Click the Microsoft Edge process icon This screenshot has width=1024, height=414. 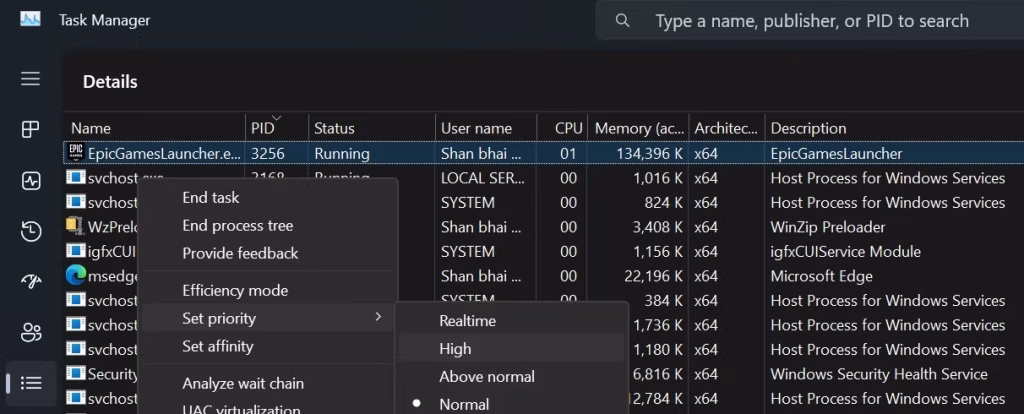[x=76, y=276]
